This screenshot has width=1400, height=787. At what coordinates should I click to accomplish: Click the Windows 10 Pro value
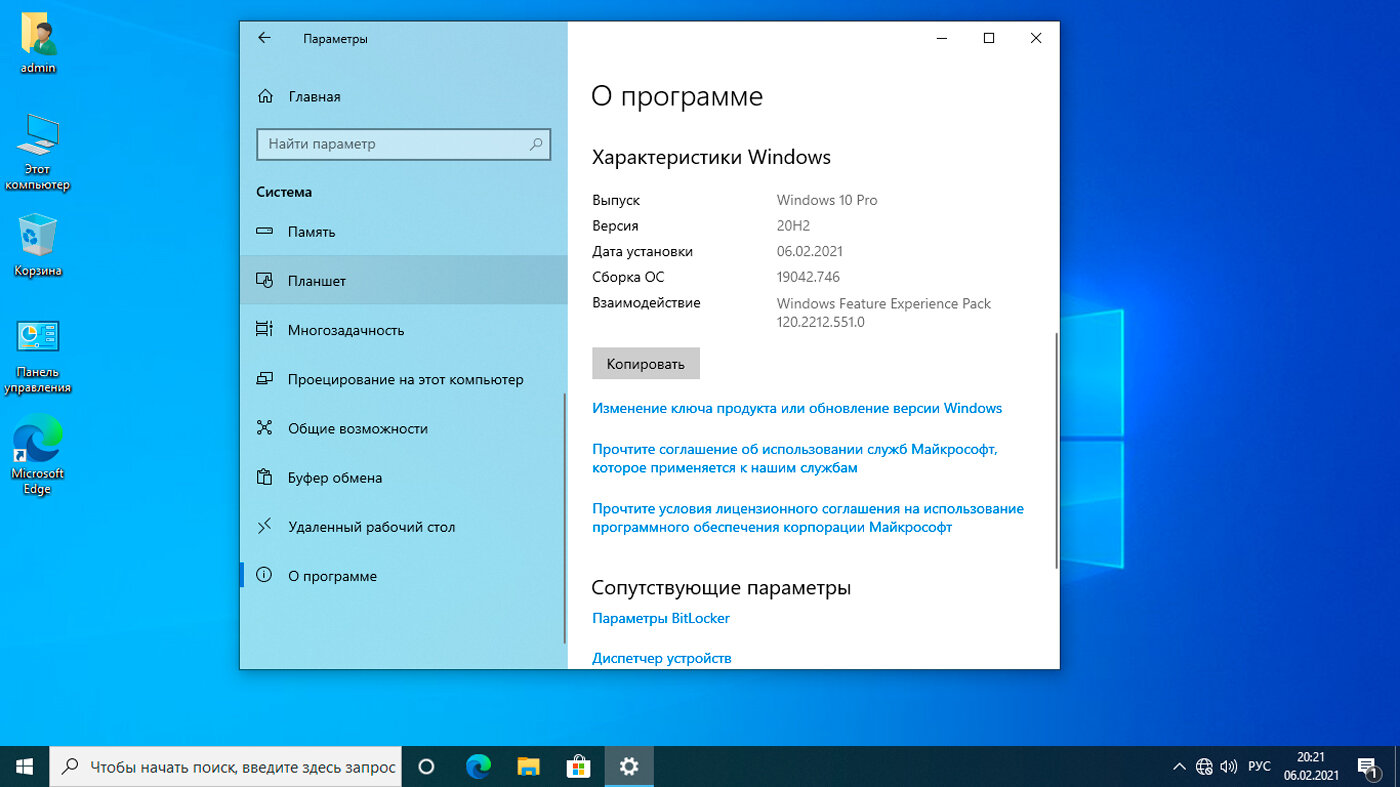827,200
